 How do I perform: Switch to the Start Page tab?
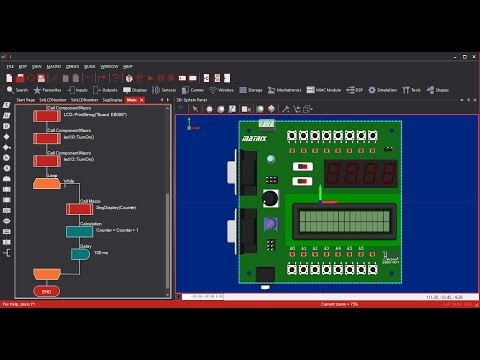[x=26, y=100]
